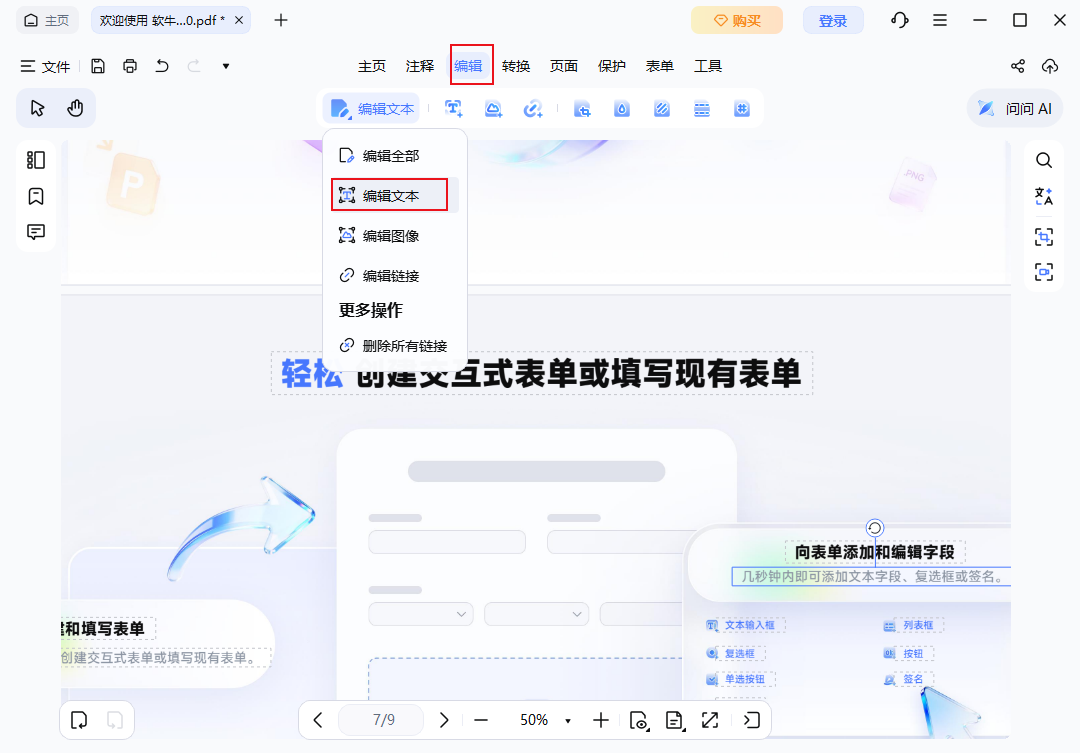
Task: Choose 编辑全部 from the dropdown menu
Action: 395,156
